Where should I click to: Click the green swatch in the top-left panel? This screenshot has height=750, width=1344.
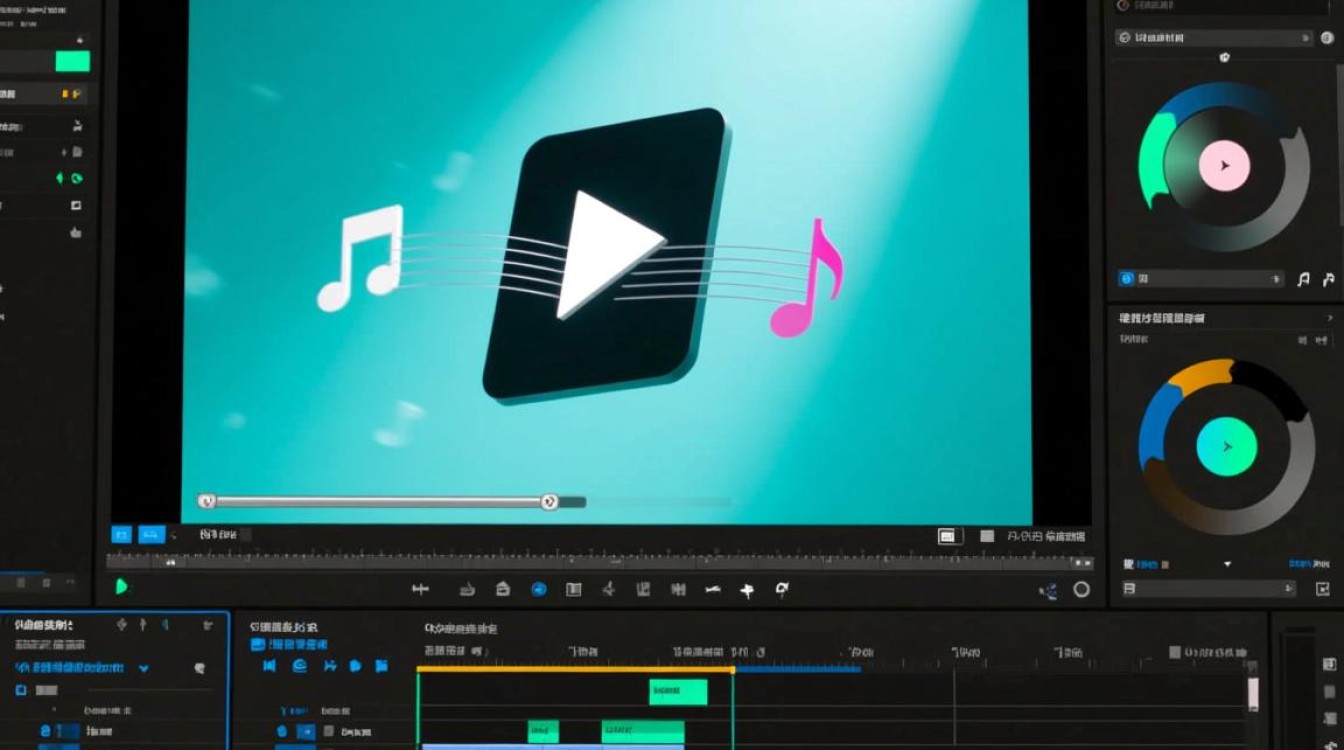[x=72, y=61]
